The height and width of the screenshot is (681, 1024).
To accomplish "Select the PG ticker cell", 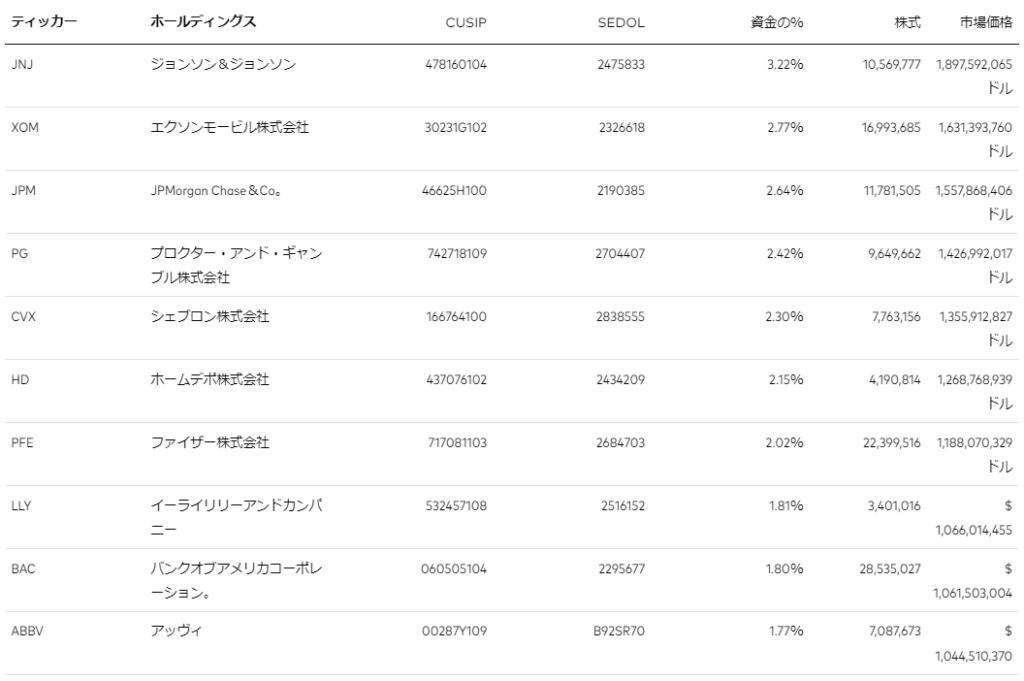I will pyautogui.click(x=19, y=254).
